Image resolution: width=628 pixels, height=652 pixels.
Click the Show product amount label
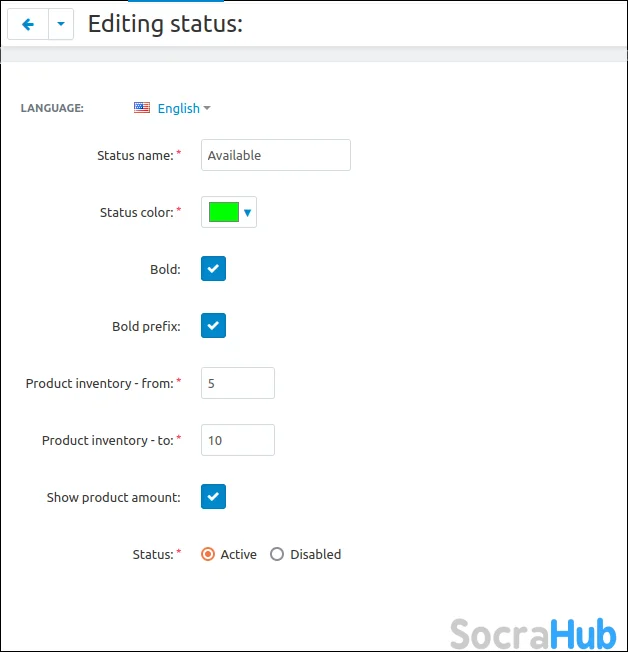coord(113,497)
